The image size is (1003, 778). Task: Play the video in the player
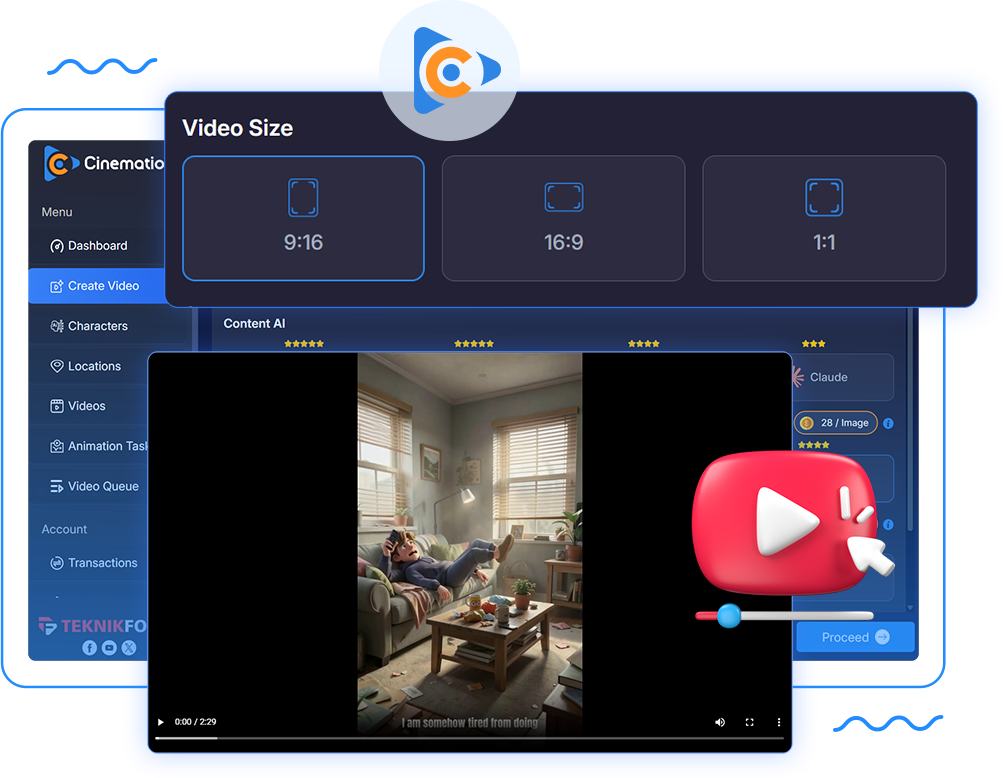(x=160, y=722)
